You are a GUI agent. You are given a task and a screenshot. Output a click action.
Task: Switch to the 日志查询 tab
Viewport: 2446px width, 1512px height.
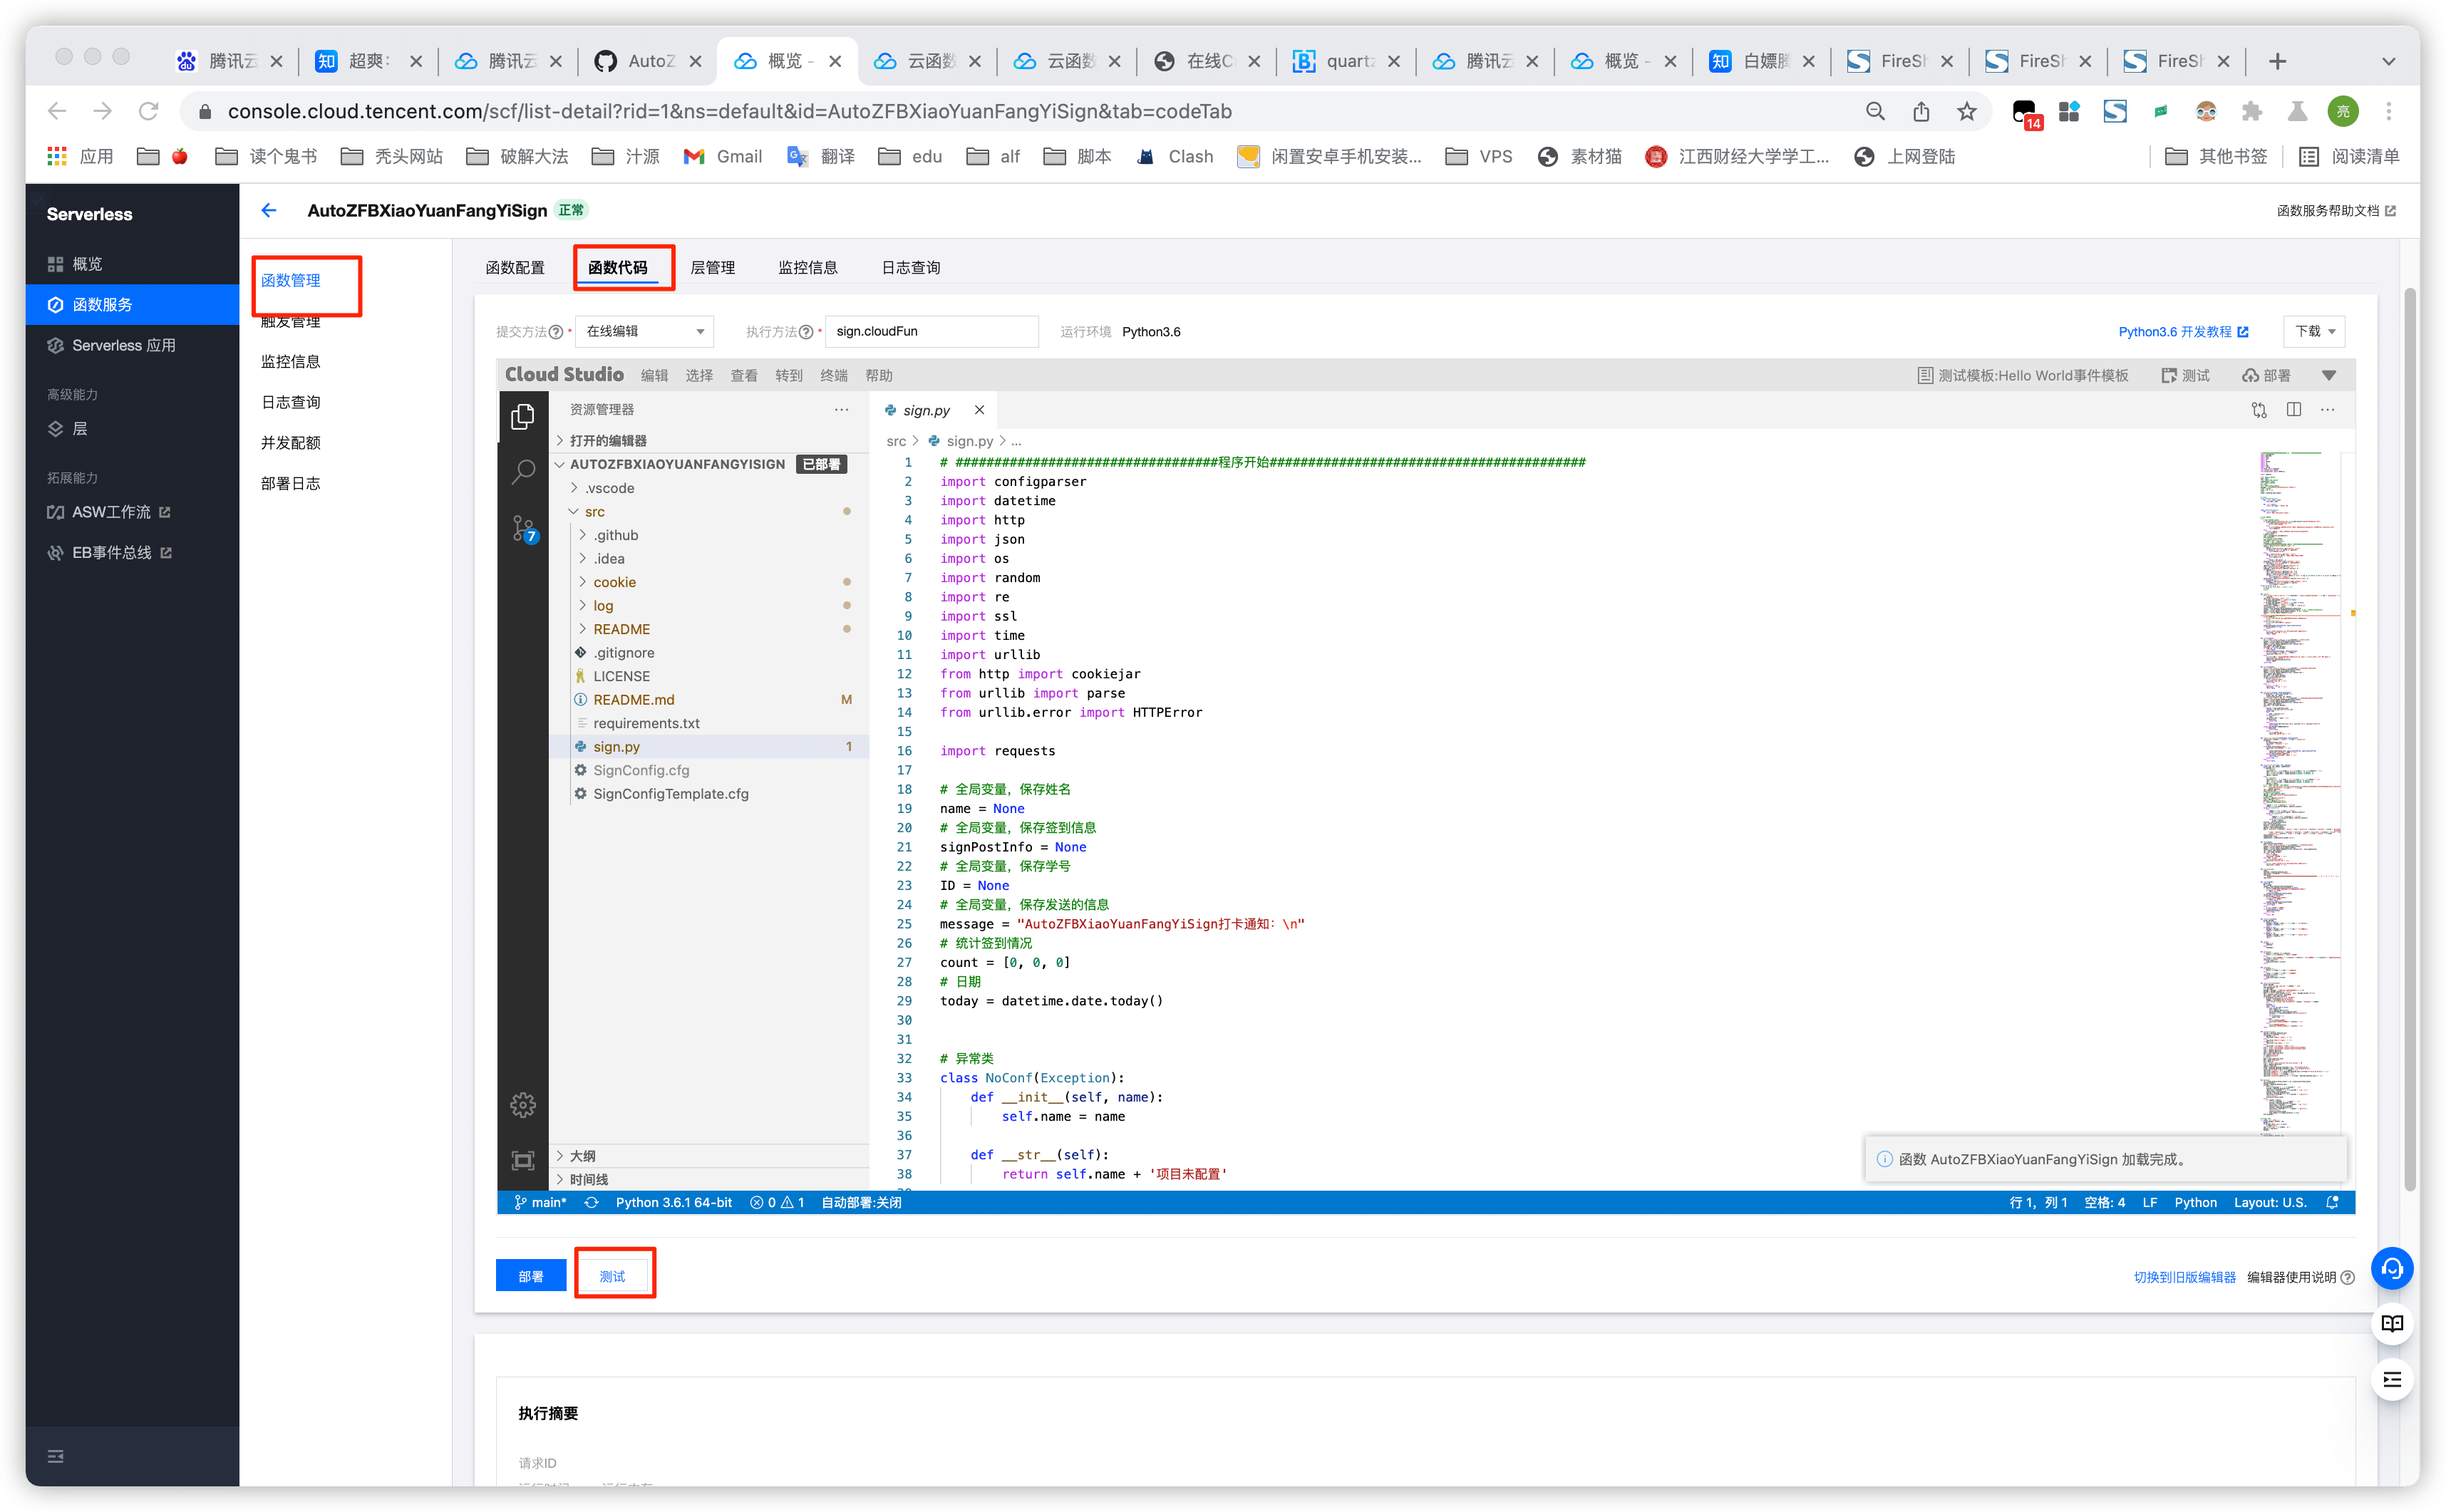910,267
